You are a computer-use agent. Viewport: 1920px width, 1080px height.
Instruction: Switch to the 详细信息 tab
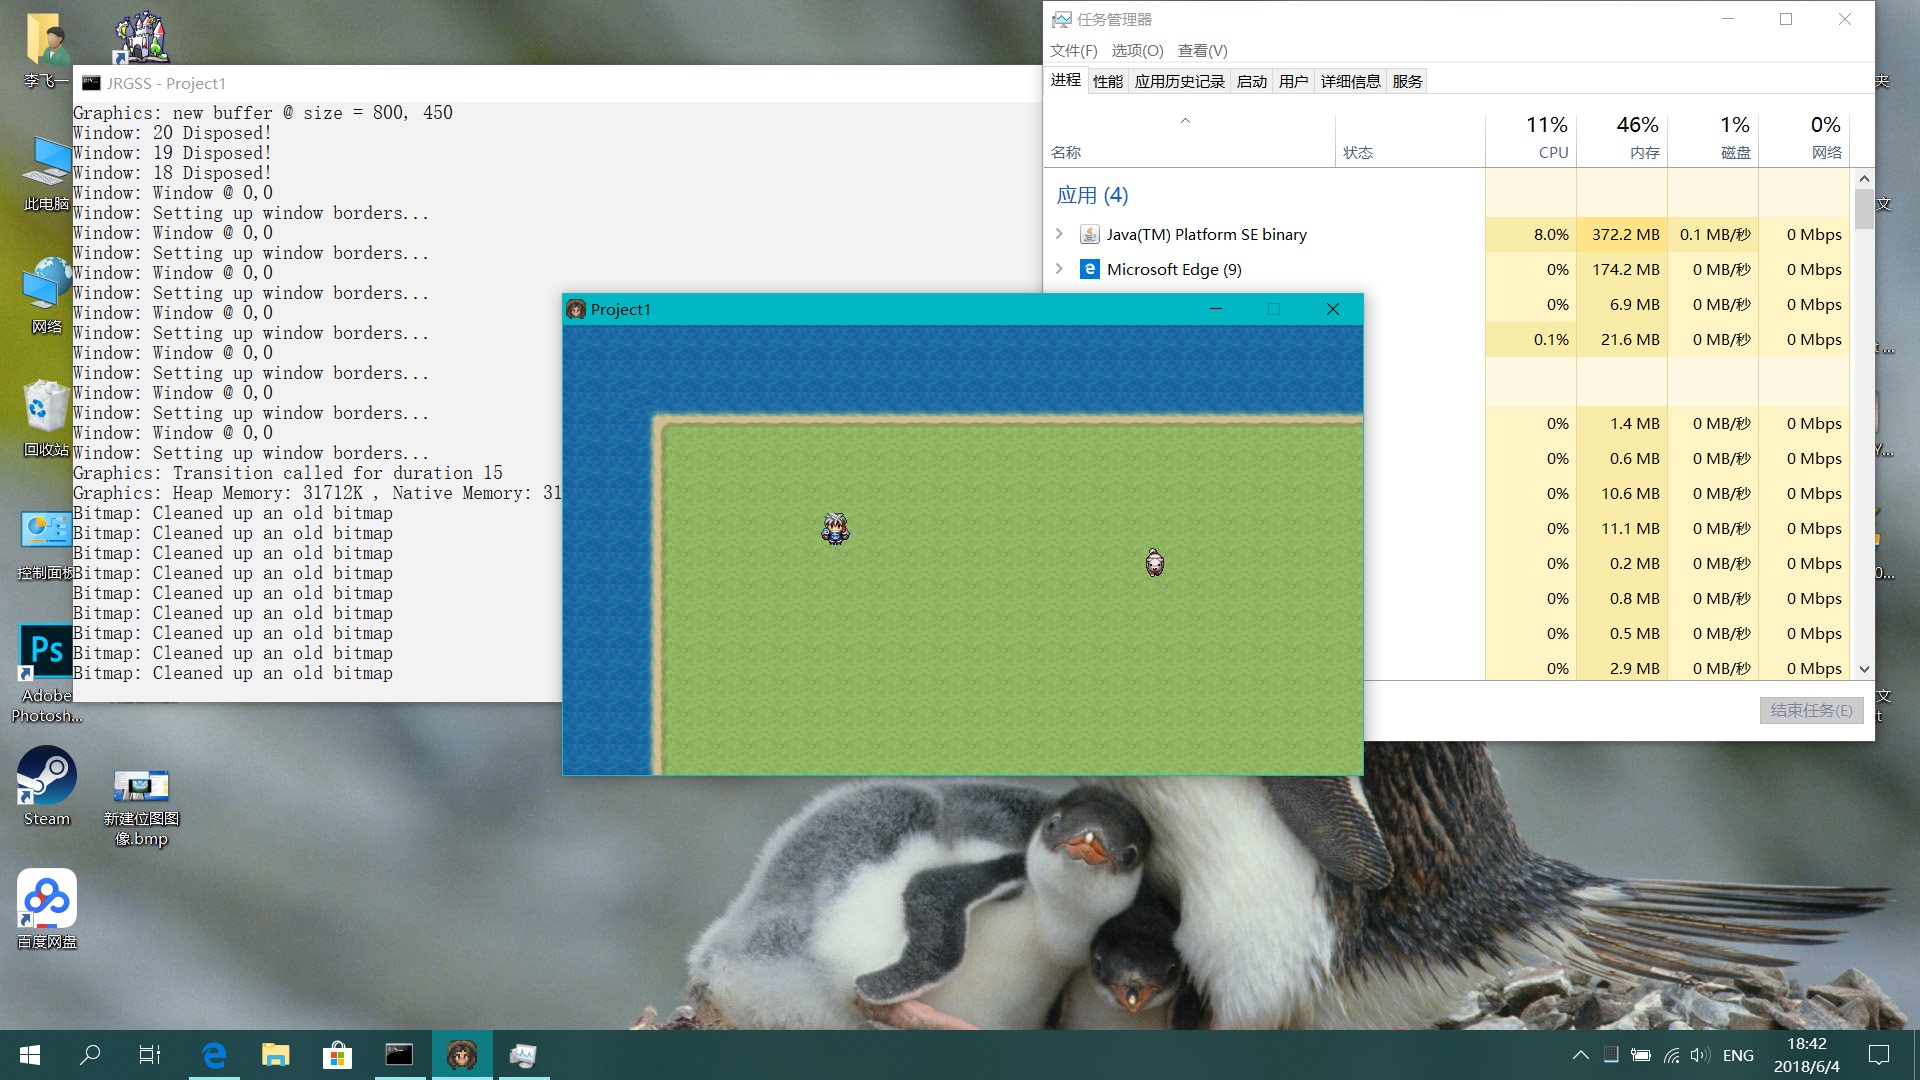pyautogui.click(x=1350, y=81)
